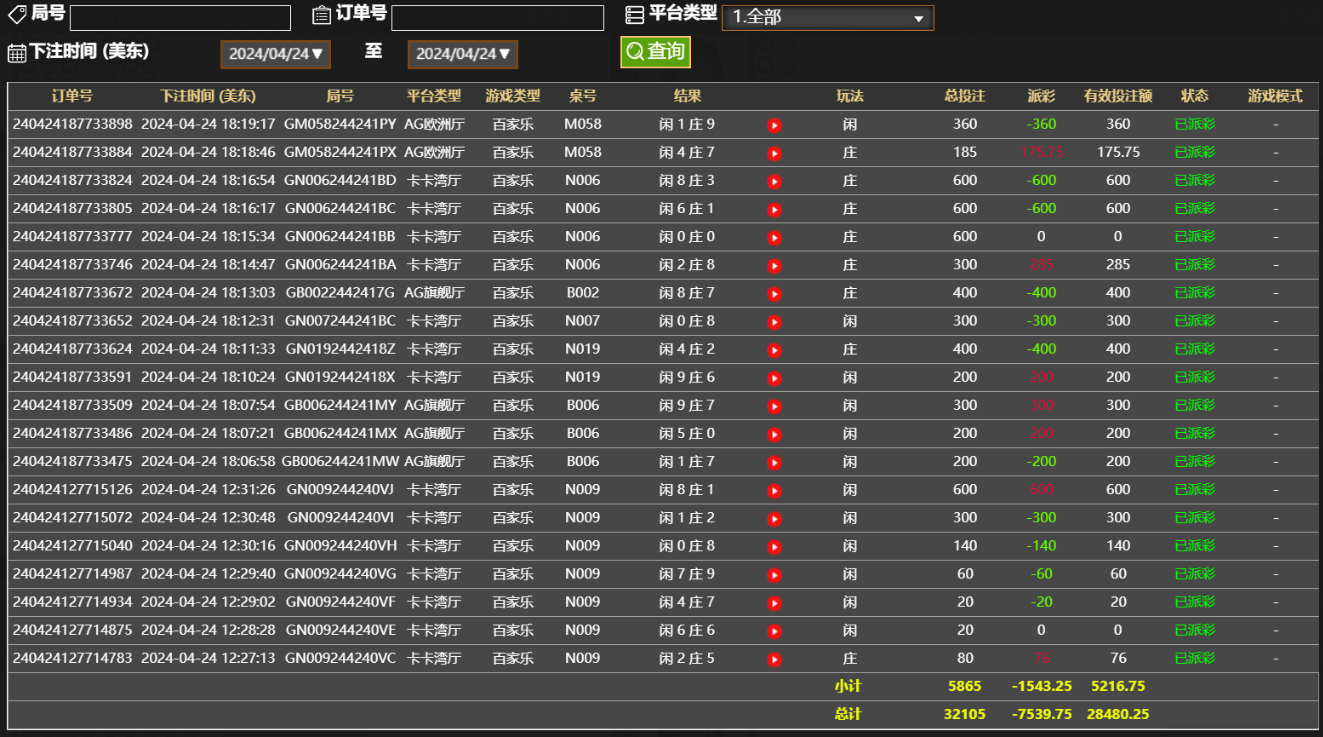Screen dimensions: 1323x737
Task: Play replay for order 240424187733672
Action: [x=774, y=294]
